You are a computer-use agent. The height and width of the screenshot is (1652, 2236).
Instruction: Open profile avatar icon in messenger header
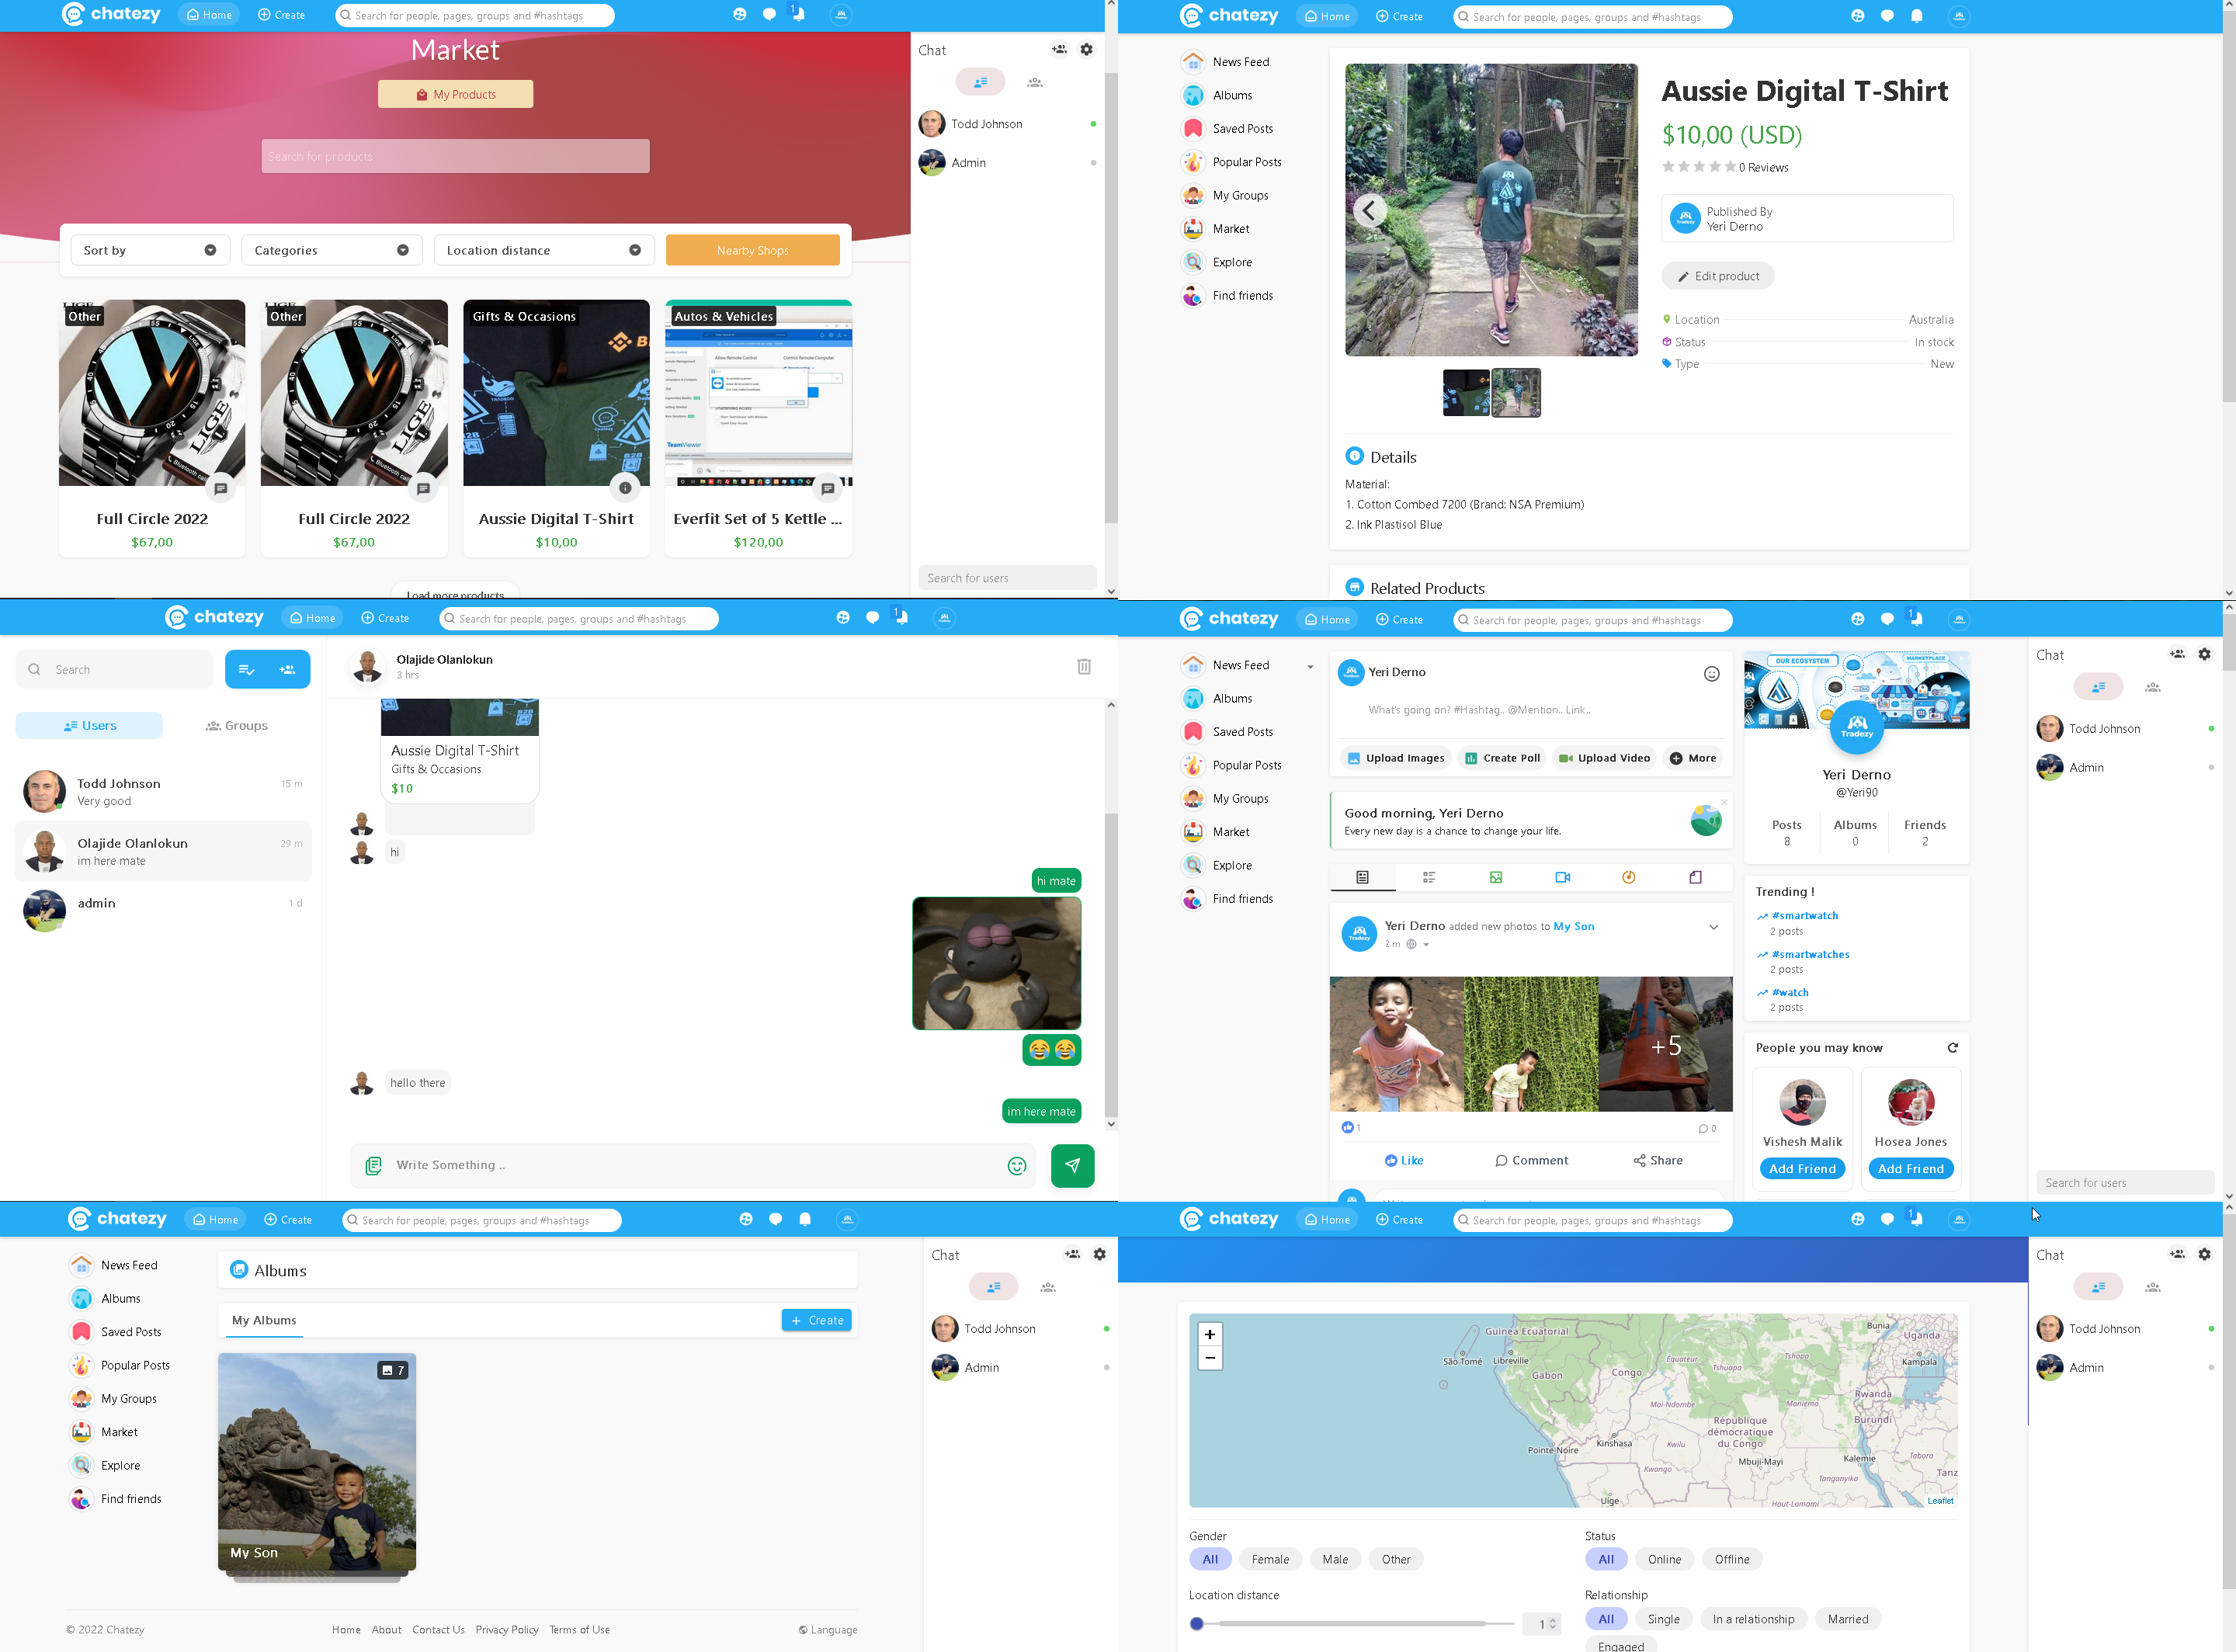(x=945, y=618)
